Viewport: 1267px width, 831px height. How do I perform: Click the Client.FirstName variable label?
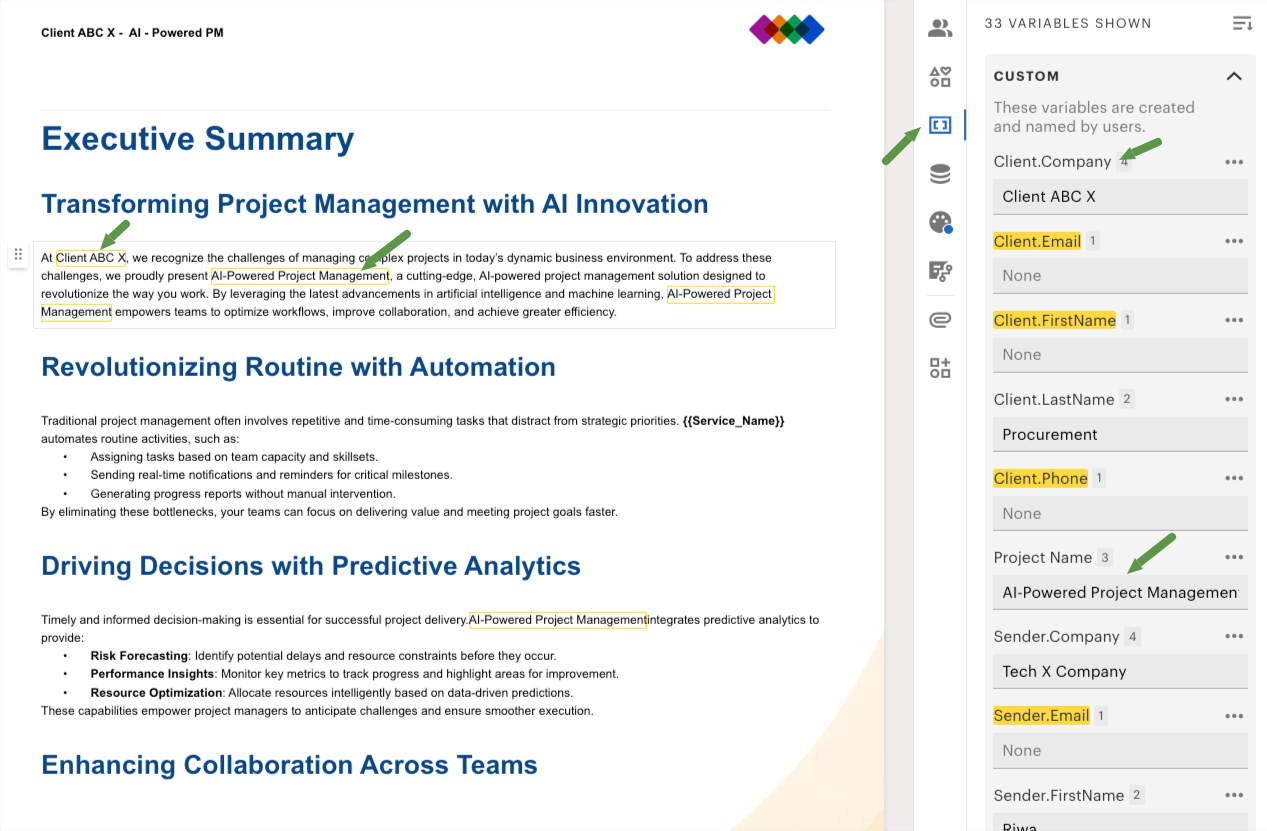[1055, 320]
